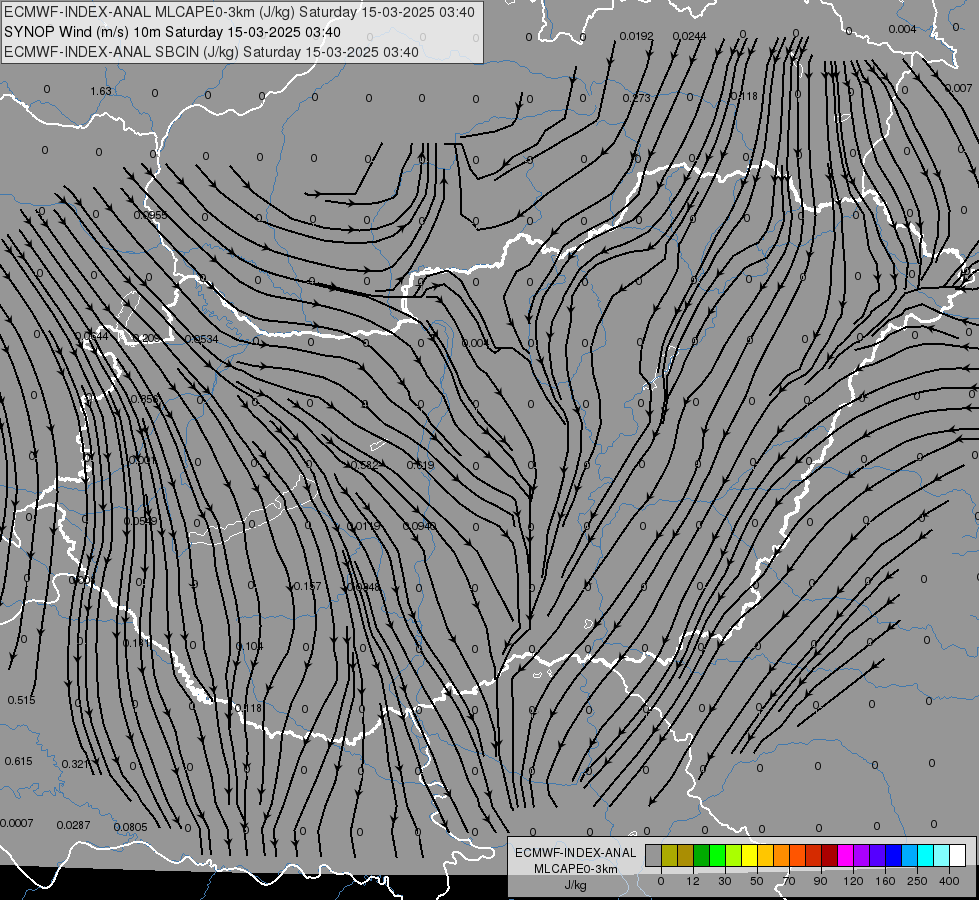Click the legend tick label '400'
The width and height of the screenshot is (979, 900).
click(949, 881)
